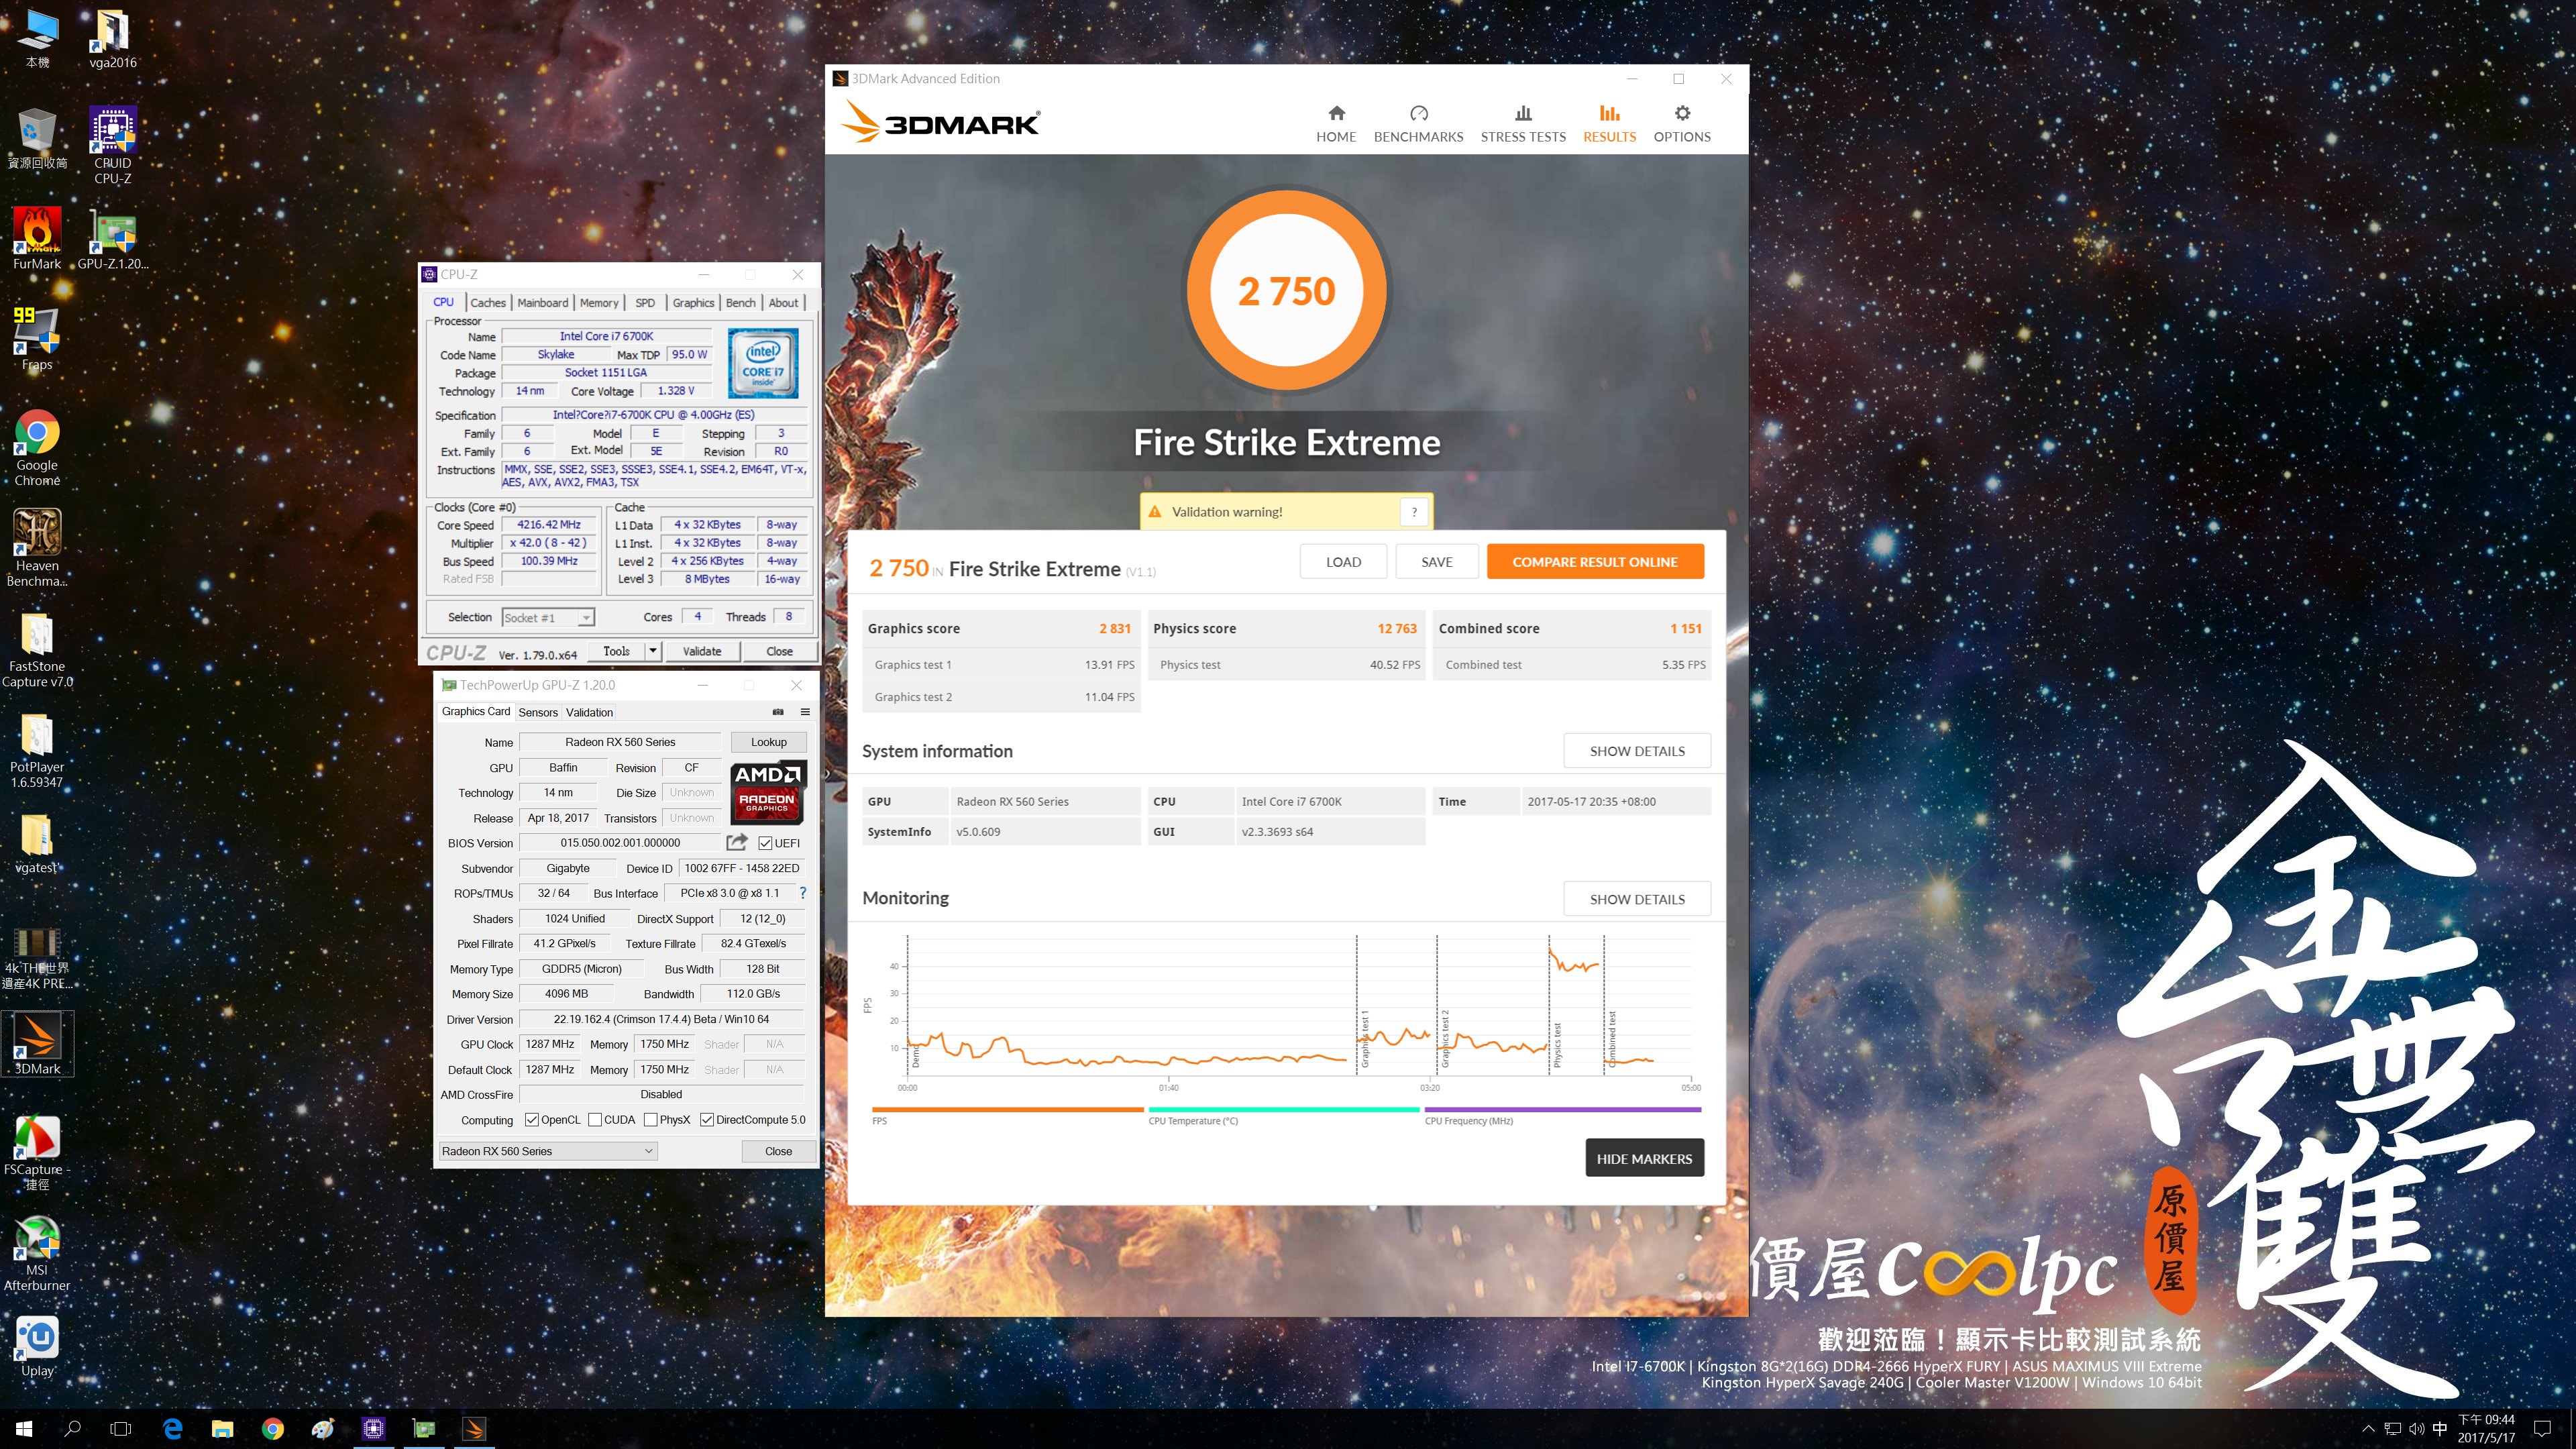Open 3DMark BENCHMARKS section

coord(1418,124)
